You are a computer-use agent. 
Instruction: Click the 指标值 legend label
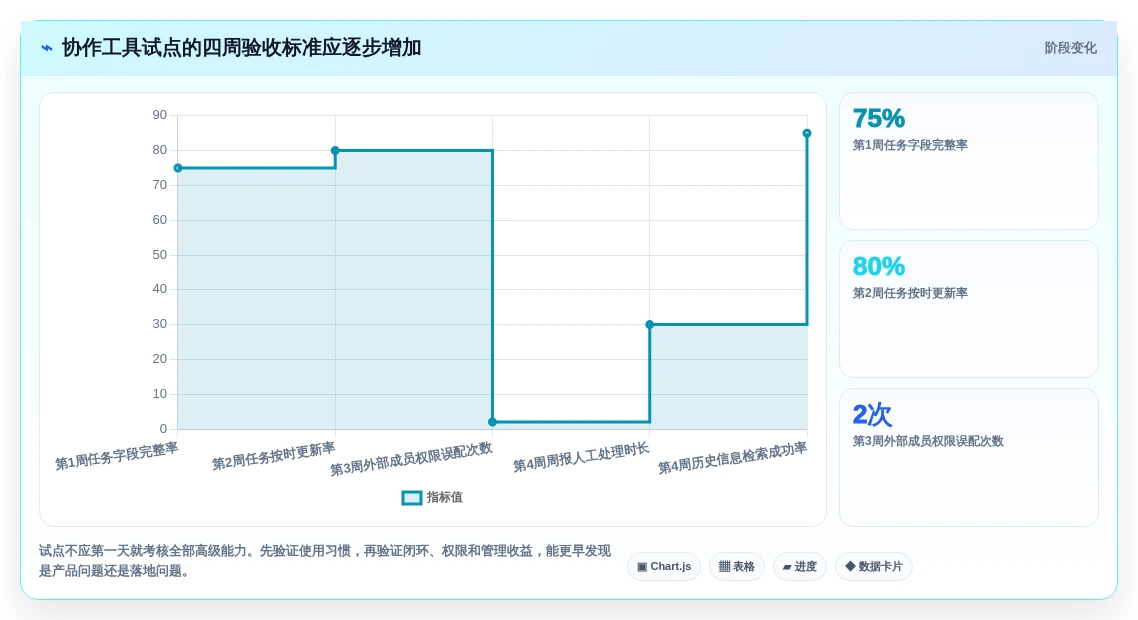tap(444, 497)
